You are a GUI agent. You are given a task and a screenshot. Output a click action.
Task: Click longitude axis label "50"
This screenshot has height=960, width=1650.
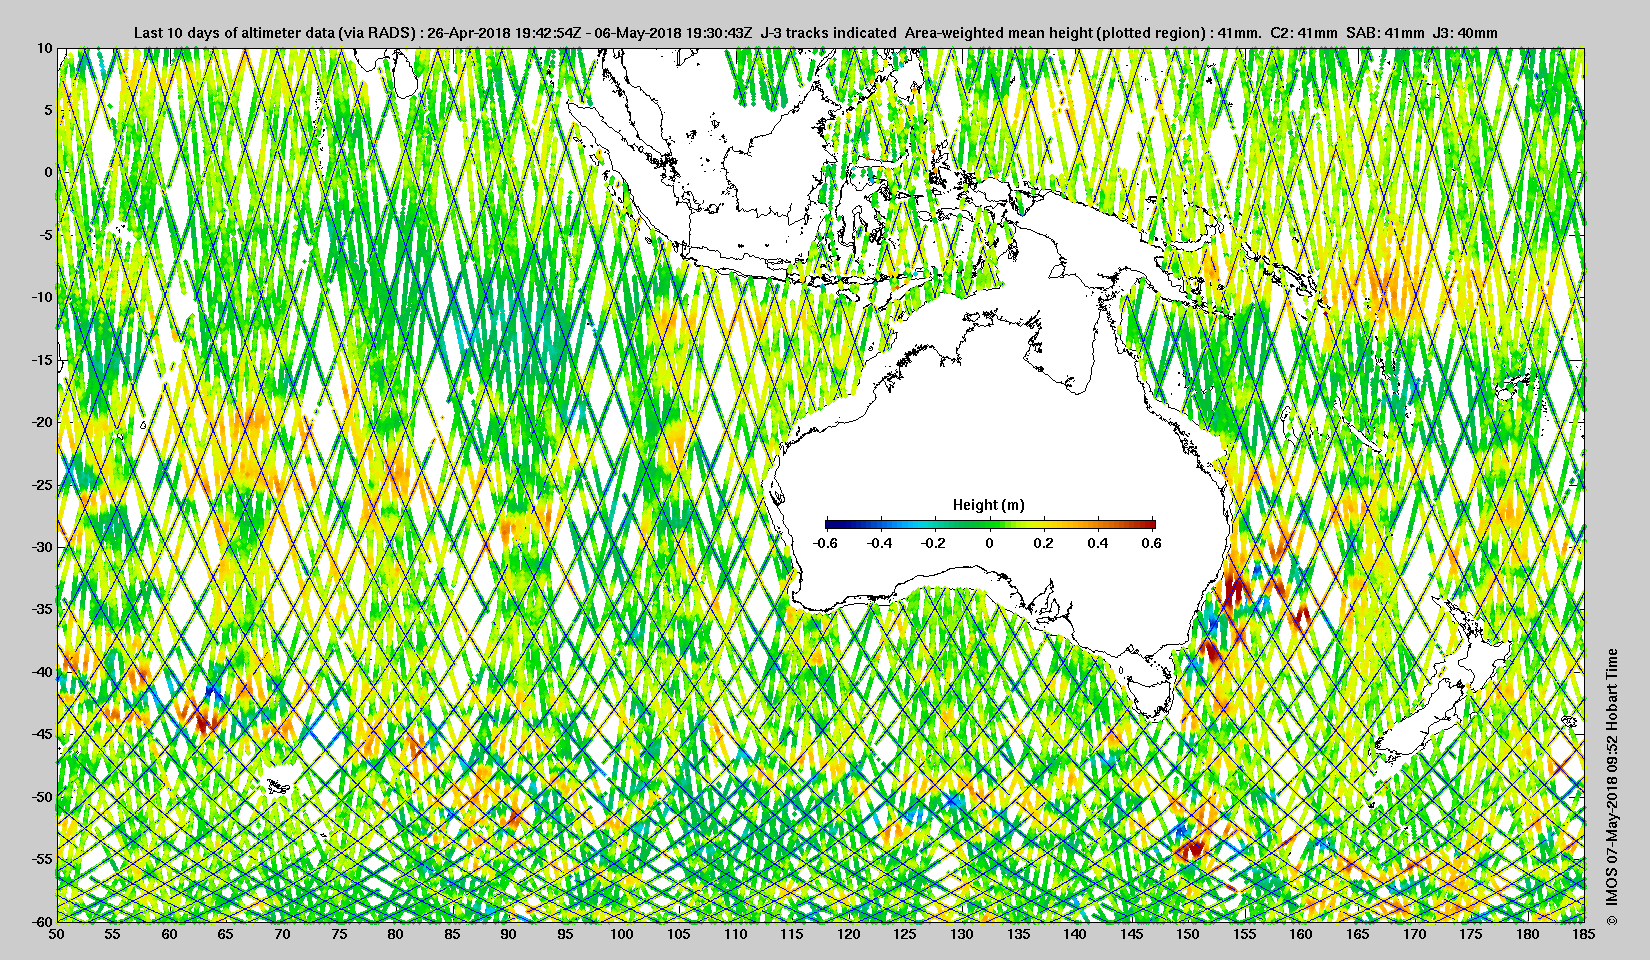pos(57,934)
